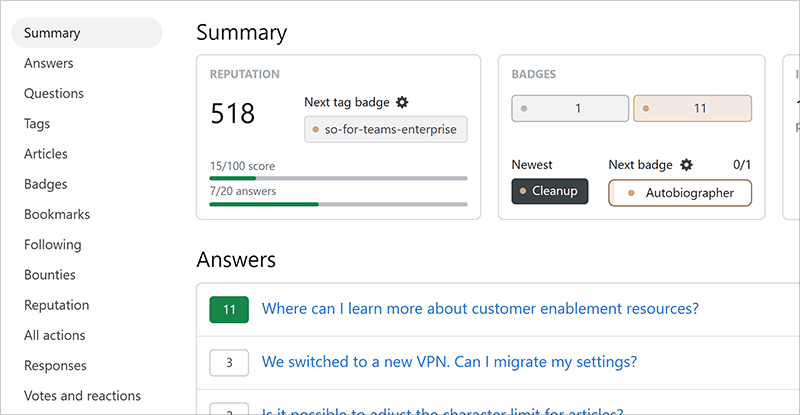Click the silver badge count showing 1
Viewport: 800px width, 415px height.
[570, 108]
